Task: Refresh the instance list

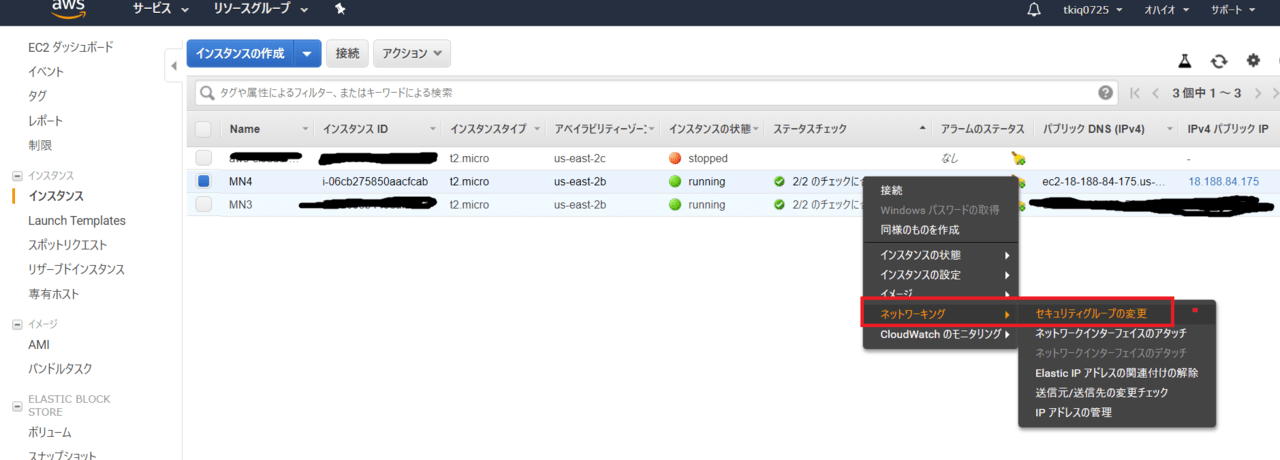Action: [1219, 61]
